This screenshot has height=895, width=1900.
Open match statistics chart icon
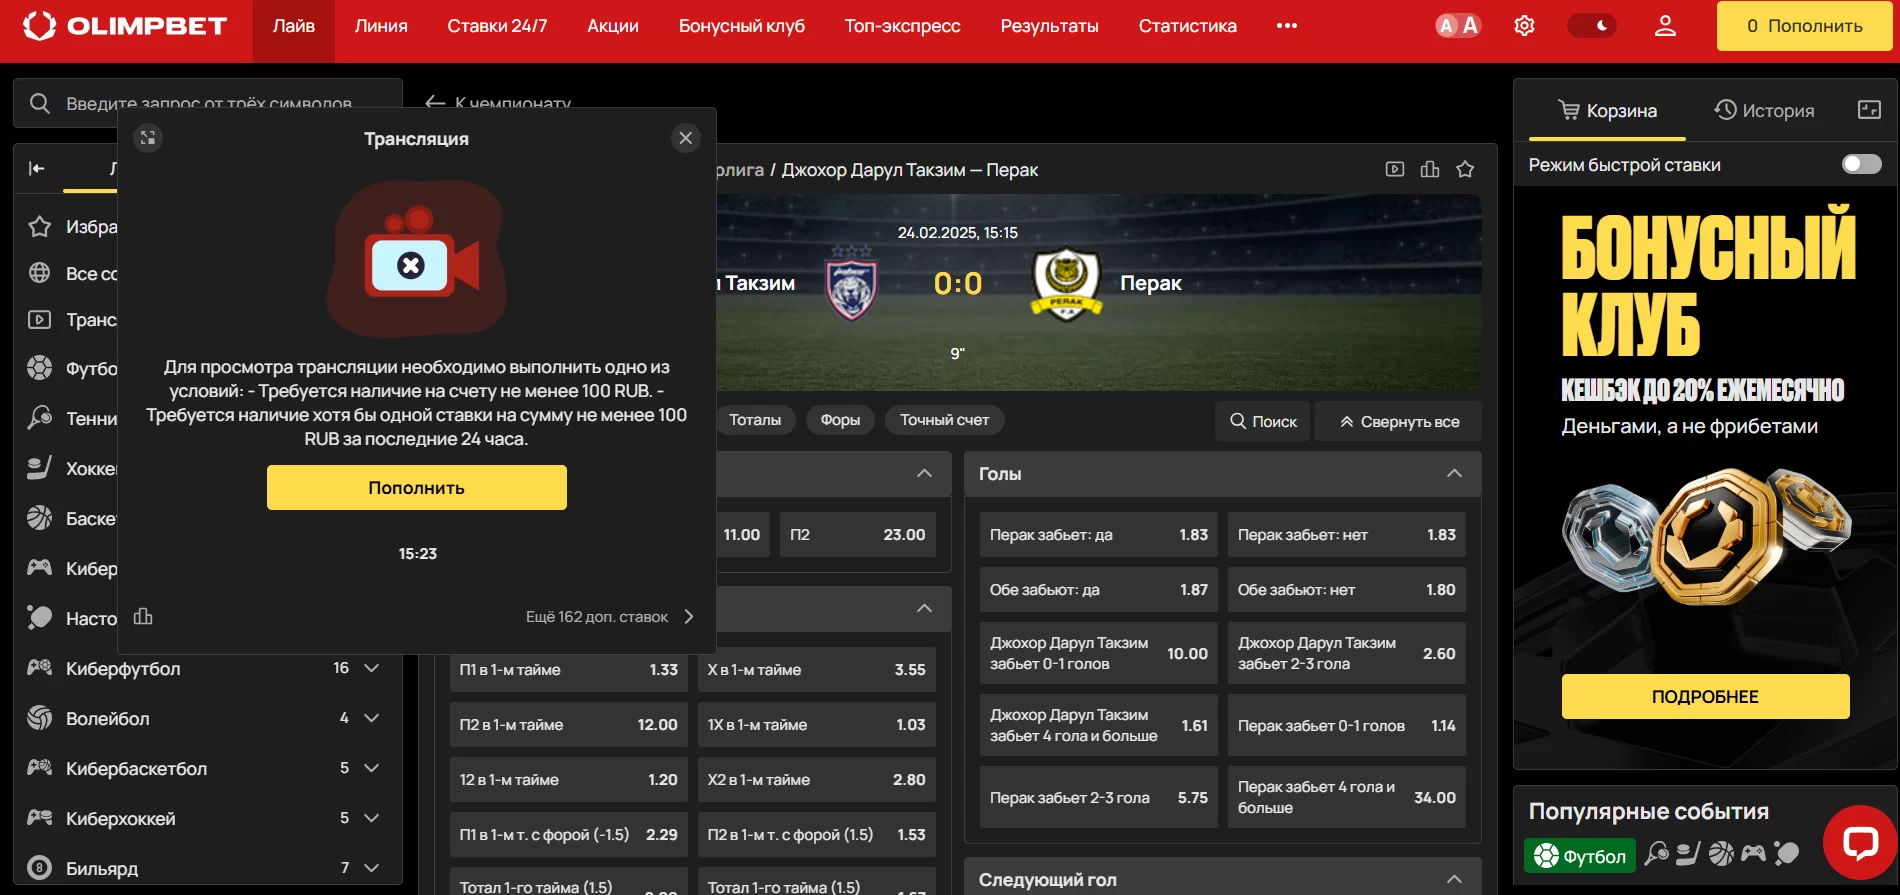click(x=1430, y=169)
